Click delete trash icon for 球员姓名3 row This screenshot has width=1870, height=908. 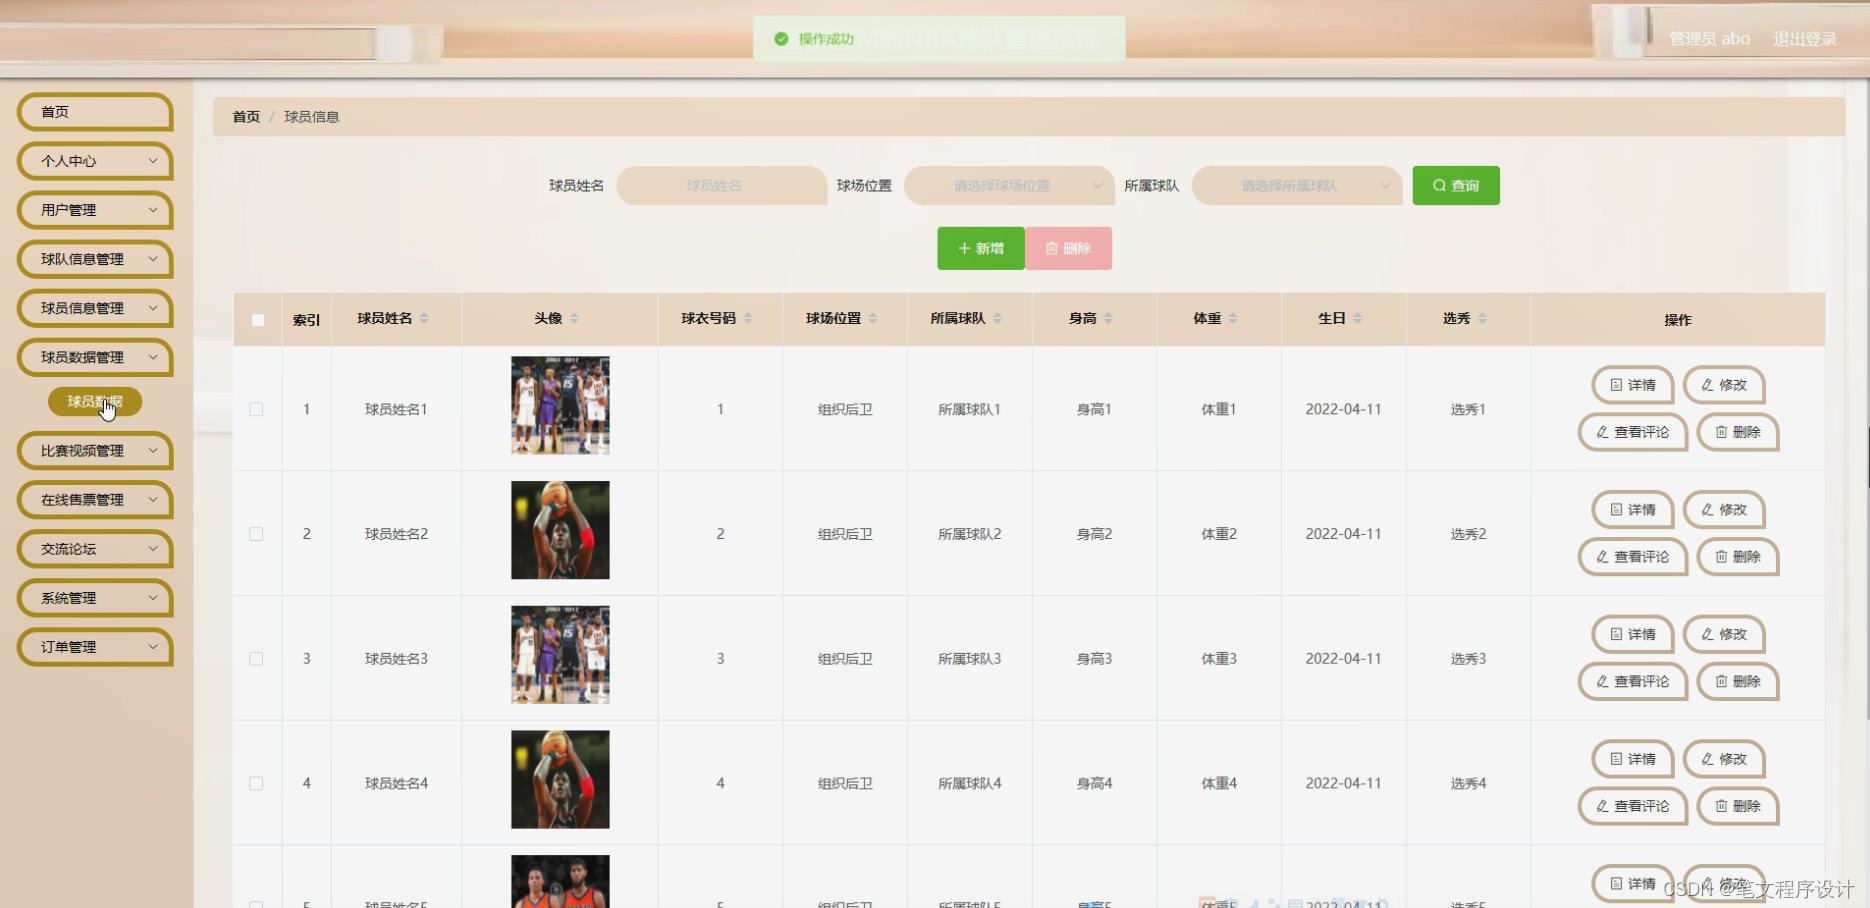click(x=1720, y=681)
